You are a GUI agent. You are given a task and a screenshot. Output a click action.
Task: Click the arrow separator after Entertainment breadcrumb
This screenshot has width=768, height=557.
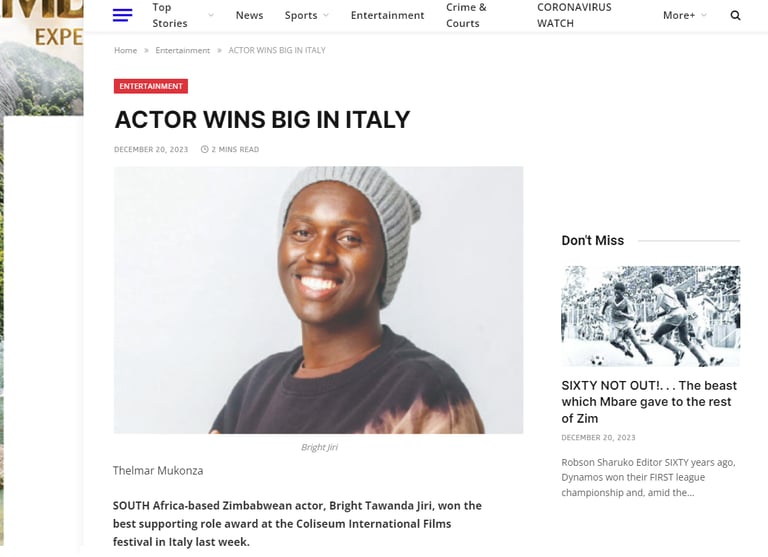(x=219, y=50)
